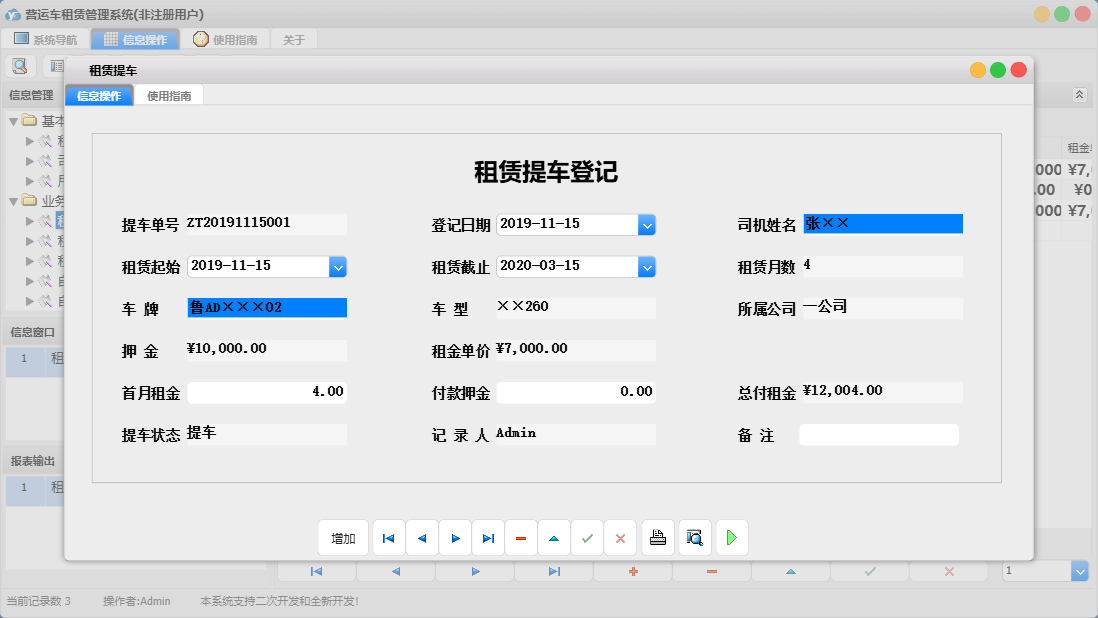The image size is (1098, 618).
Task: Open the 登记日期 date dropdown
Action: 648,224
